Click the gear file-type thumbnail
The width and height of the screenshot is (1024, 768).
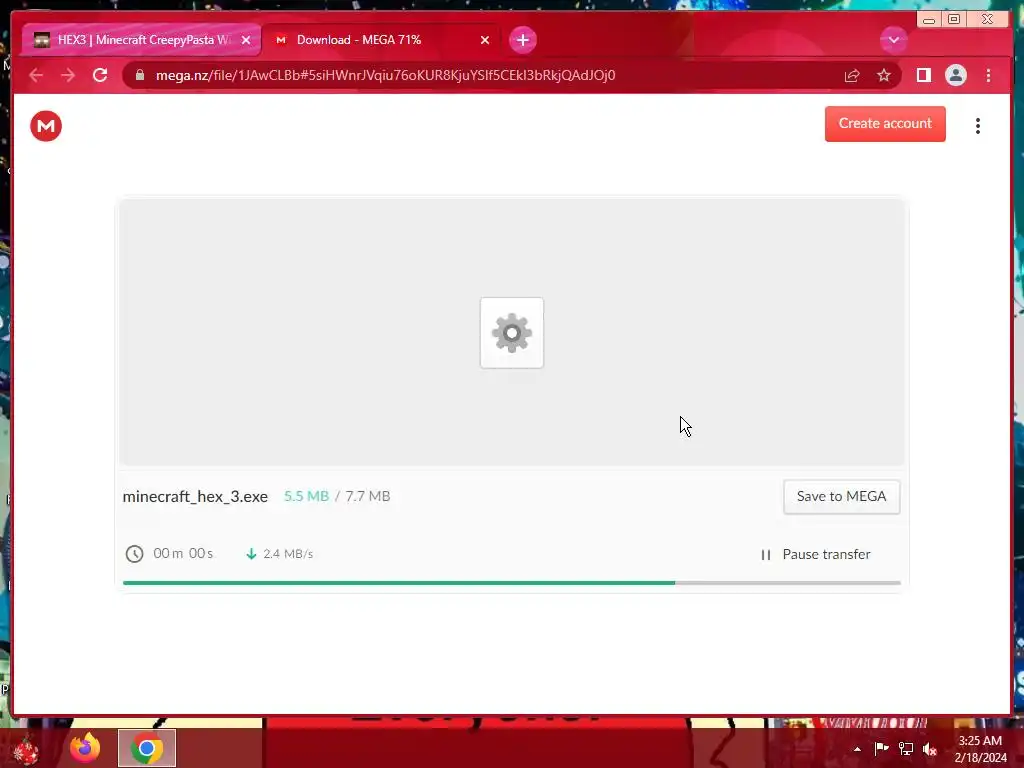tap(512, 333)
